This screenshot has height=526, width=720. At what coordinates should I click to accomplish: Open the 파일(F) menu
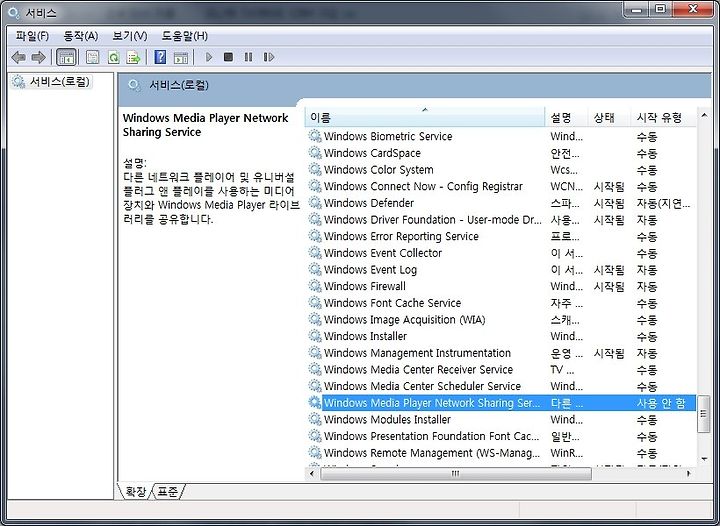[x=32, y=36]
